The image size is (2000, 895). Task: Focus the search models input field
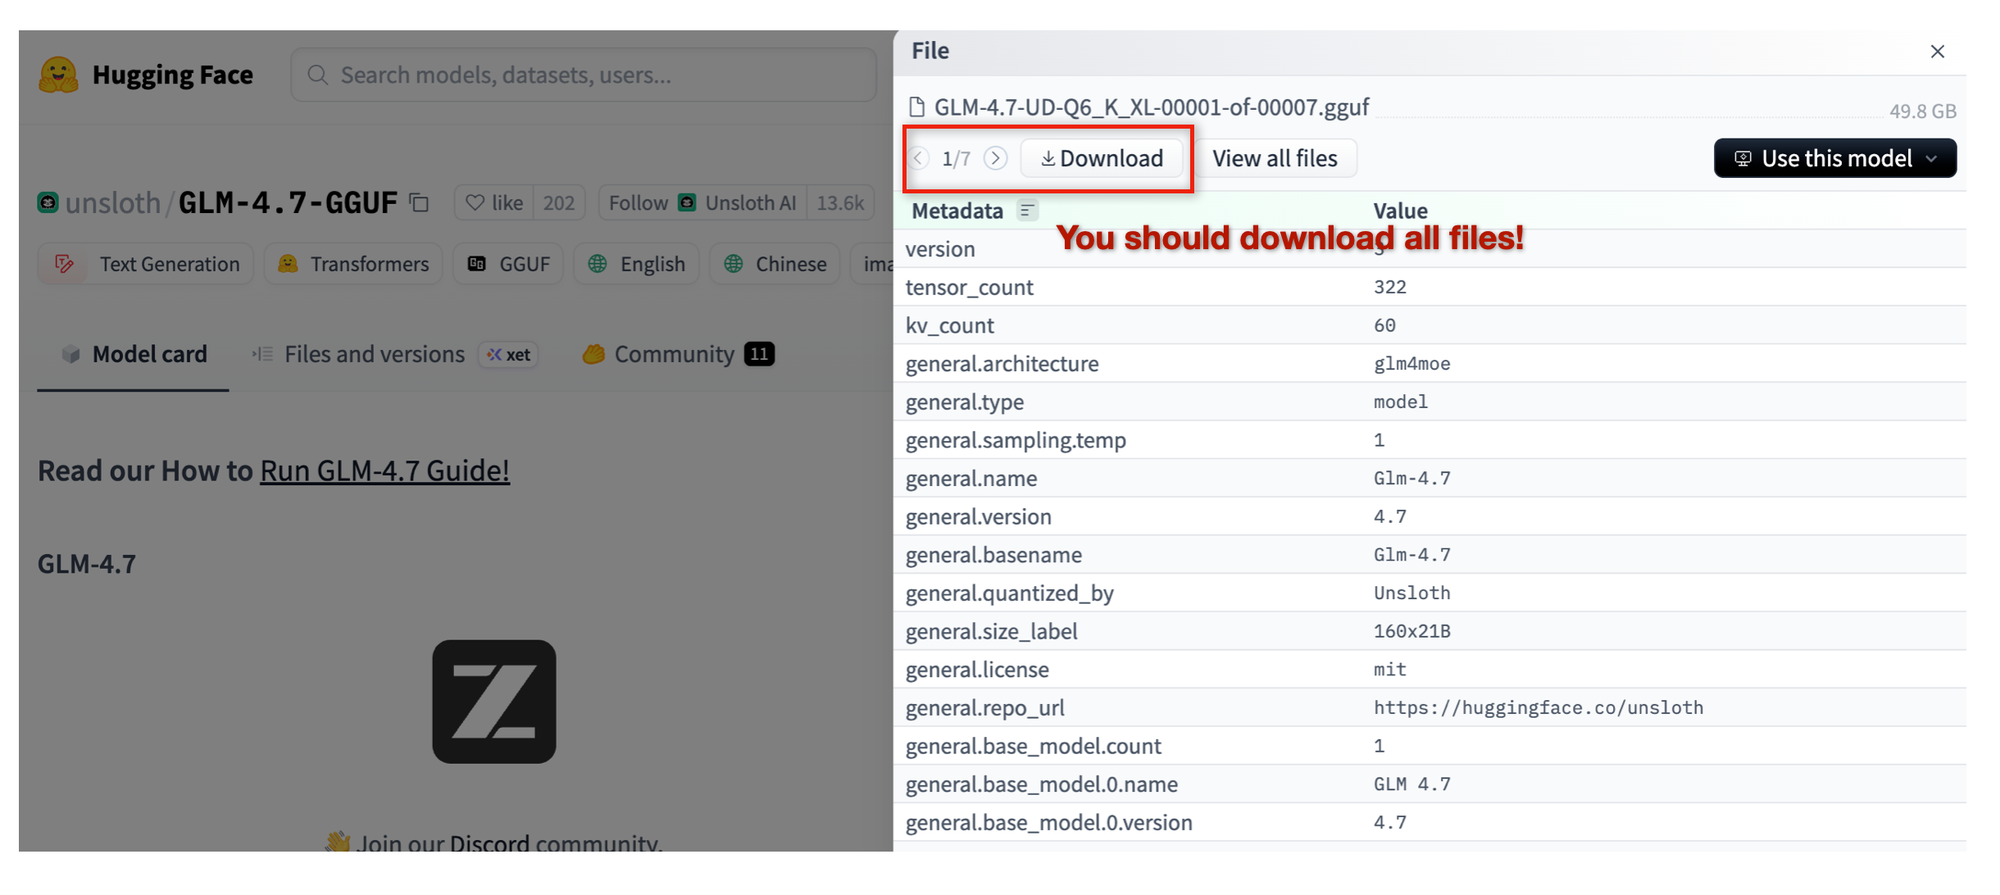coord(585,75)
